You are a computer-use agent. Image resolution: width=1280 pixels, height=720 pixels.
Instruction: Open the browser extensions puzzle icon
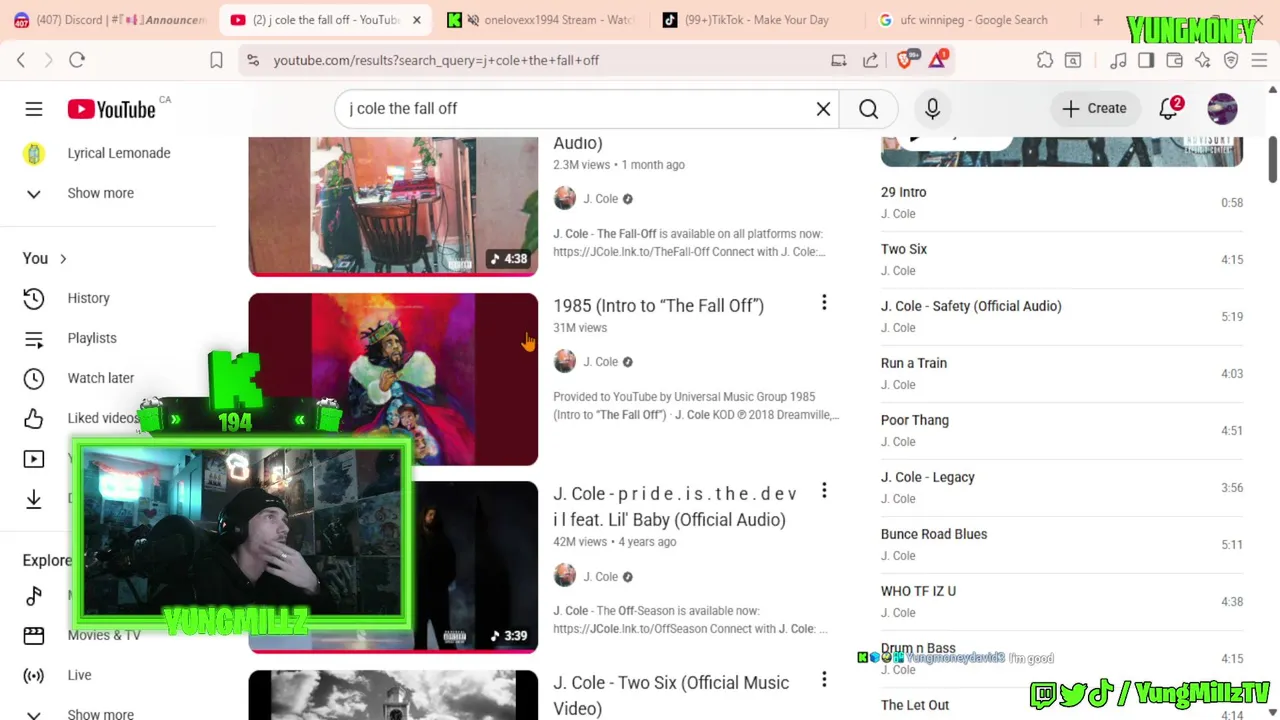point(1045,60)
